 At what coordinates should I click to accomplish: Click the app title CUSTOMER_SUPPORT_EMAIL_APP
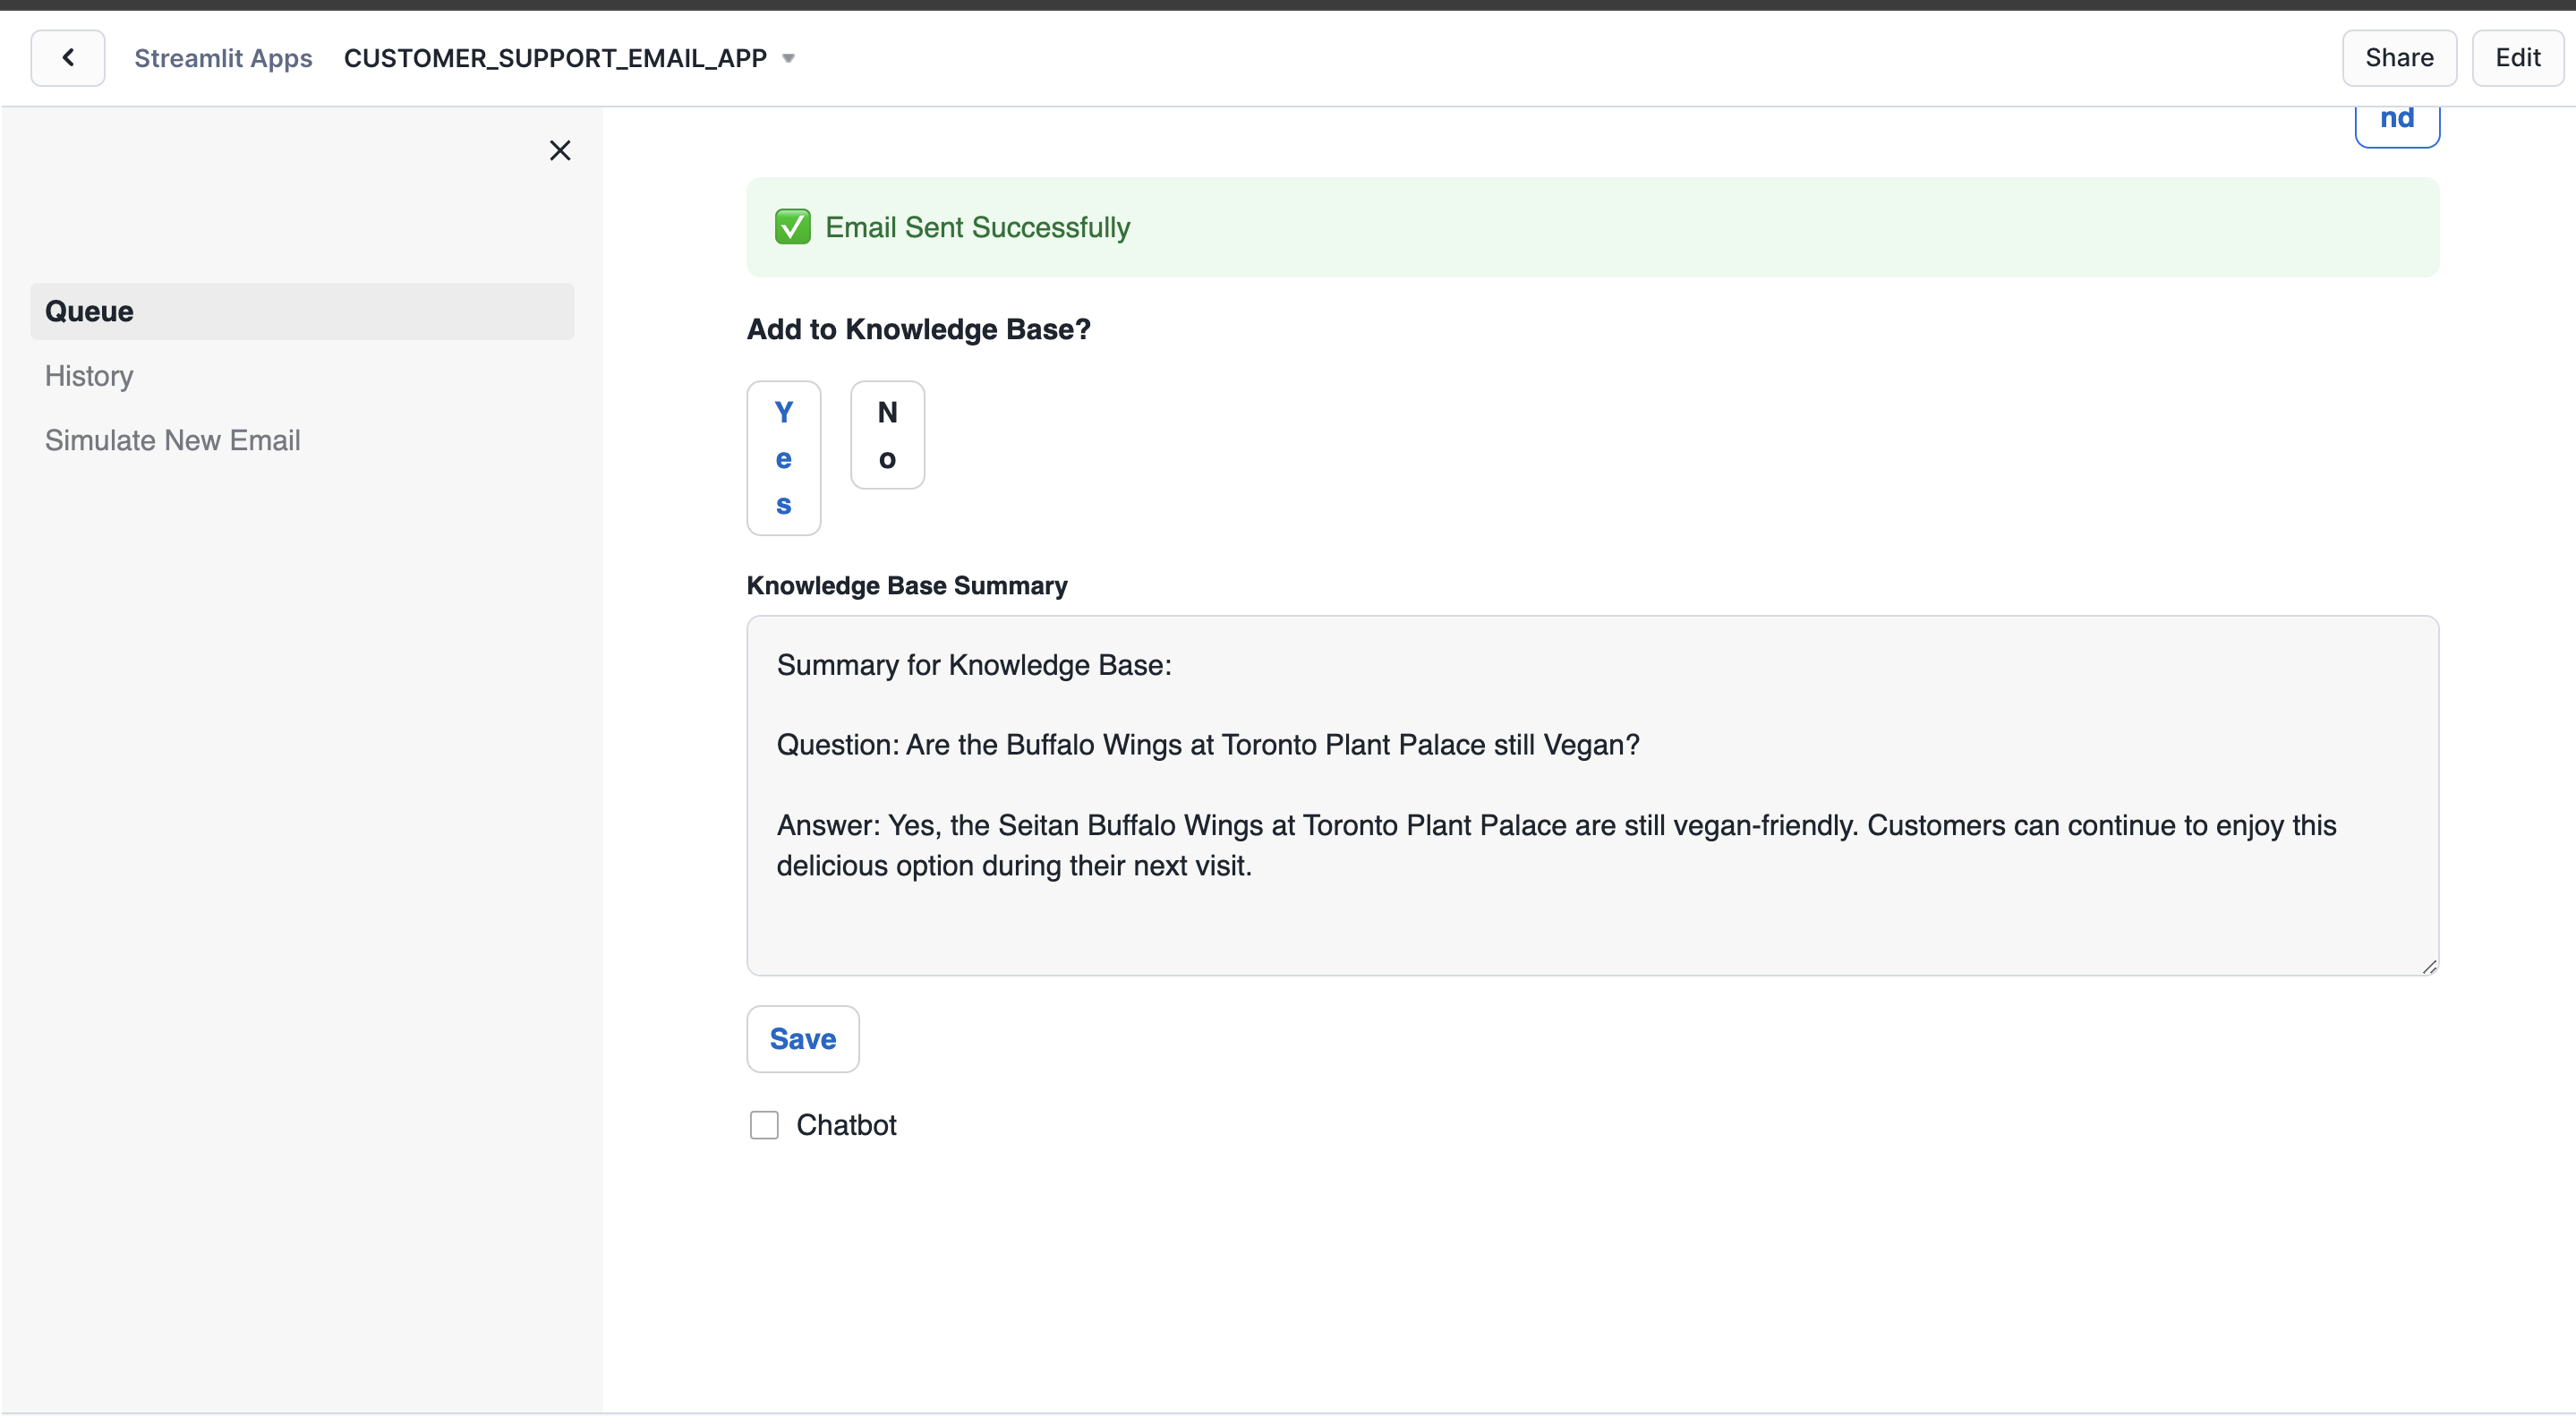click(555, 58)
